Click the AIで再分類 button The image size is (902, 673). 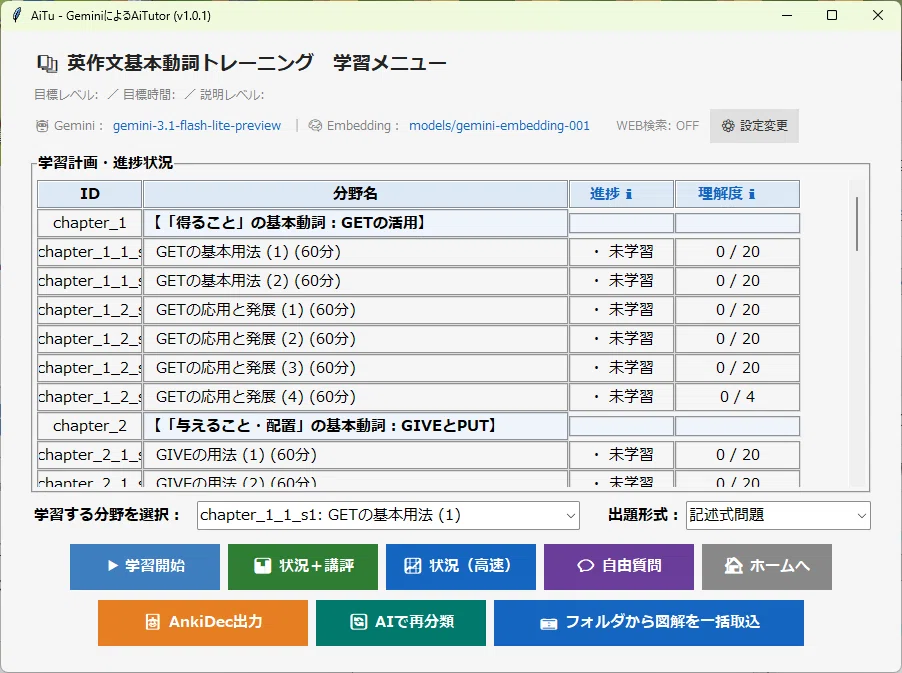click(401, 623)
